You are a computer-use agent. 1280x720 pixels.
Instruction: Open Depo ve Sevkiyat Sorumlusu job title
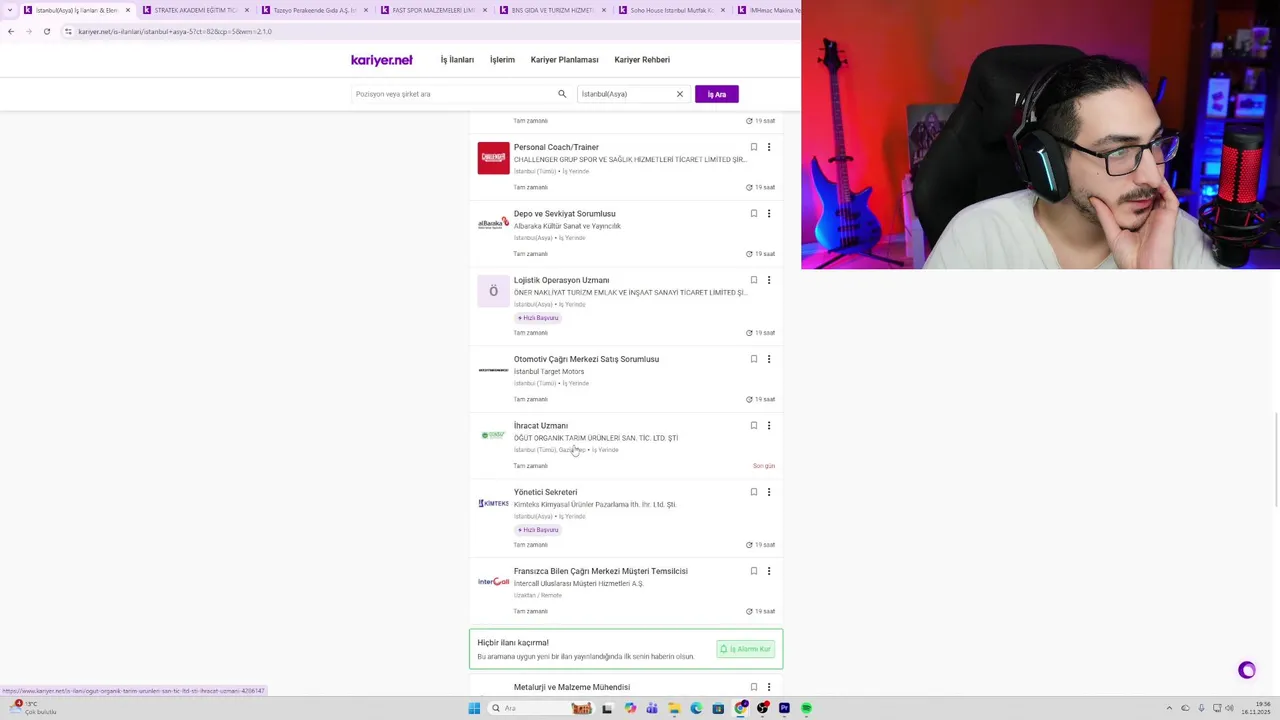(565, 213)
